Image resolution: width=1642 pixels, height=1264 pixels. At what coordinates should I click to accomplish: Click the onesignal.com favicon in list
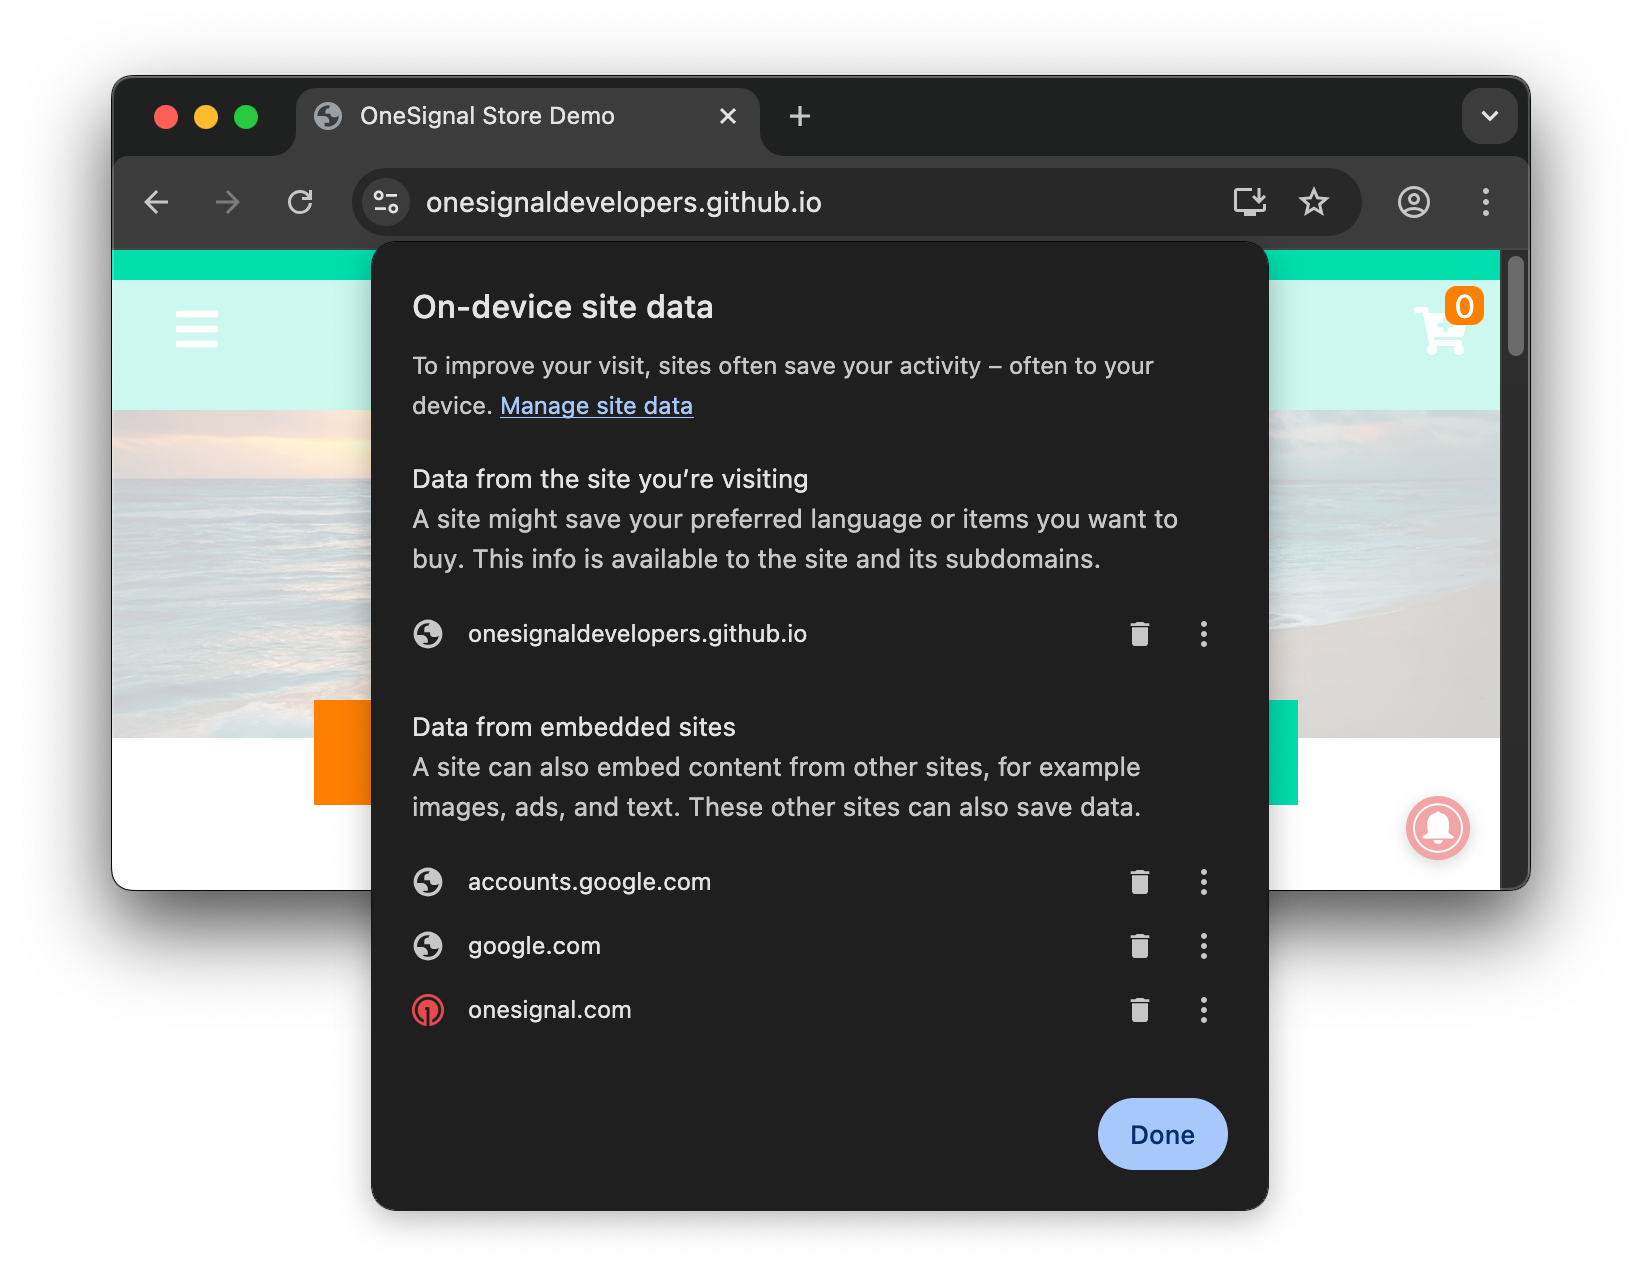[428, 1010]
